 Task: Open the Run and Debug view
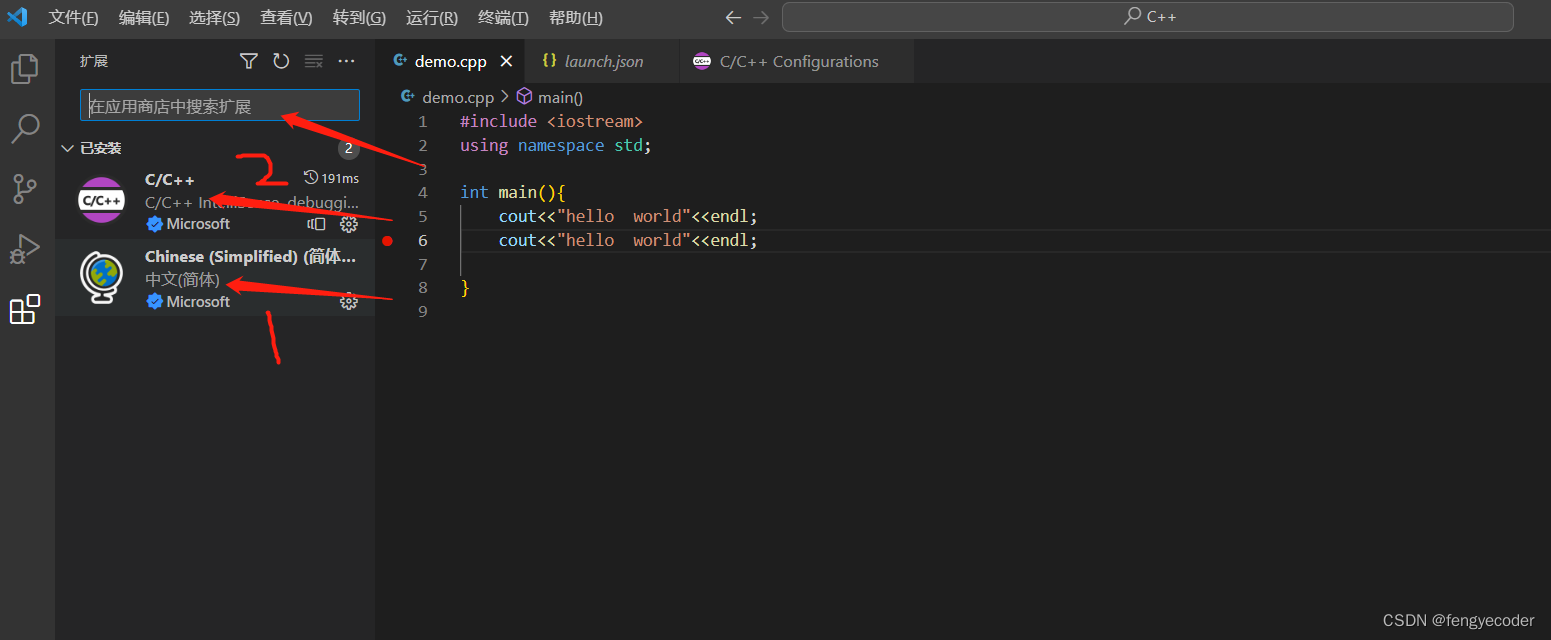(x=25, y=249)
